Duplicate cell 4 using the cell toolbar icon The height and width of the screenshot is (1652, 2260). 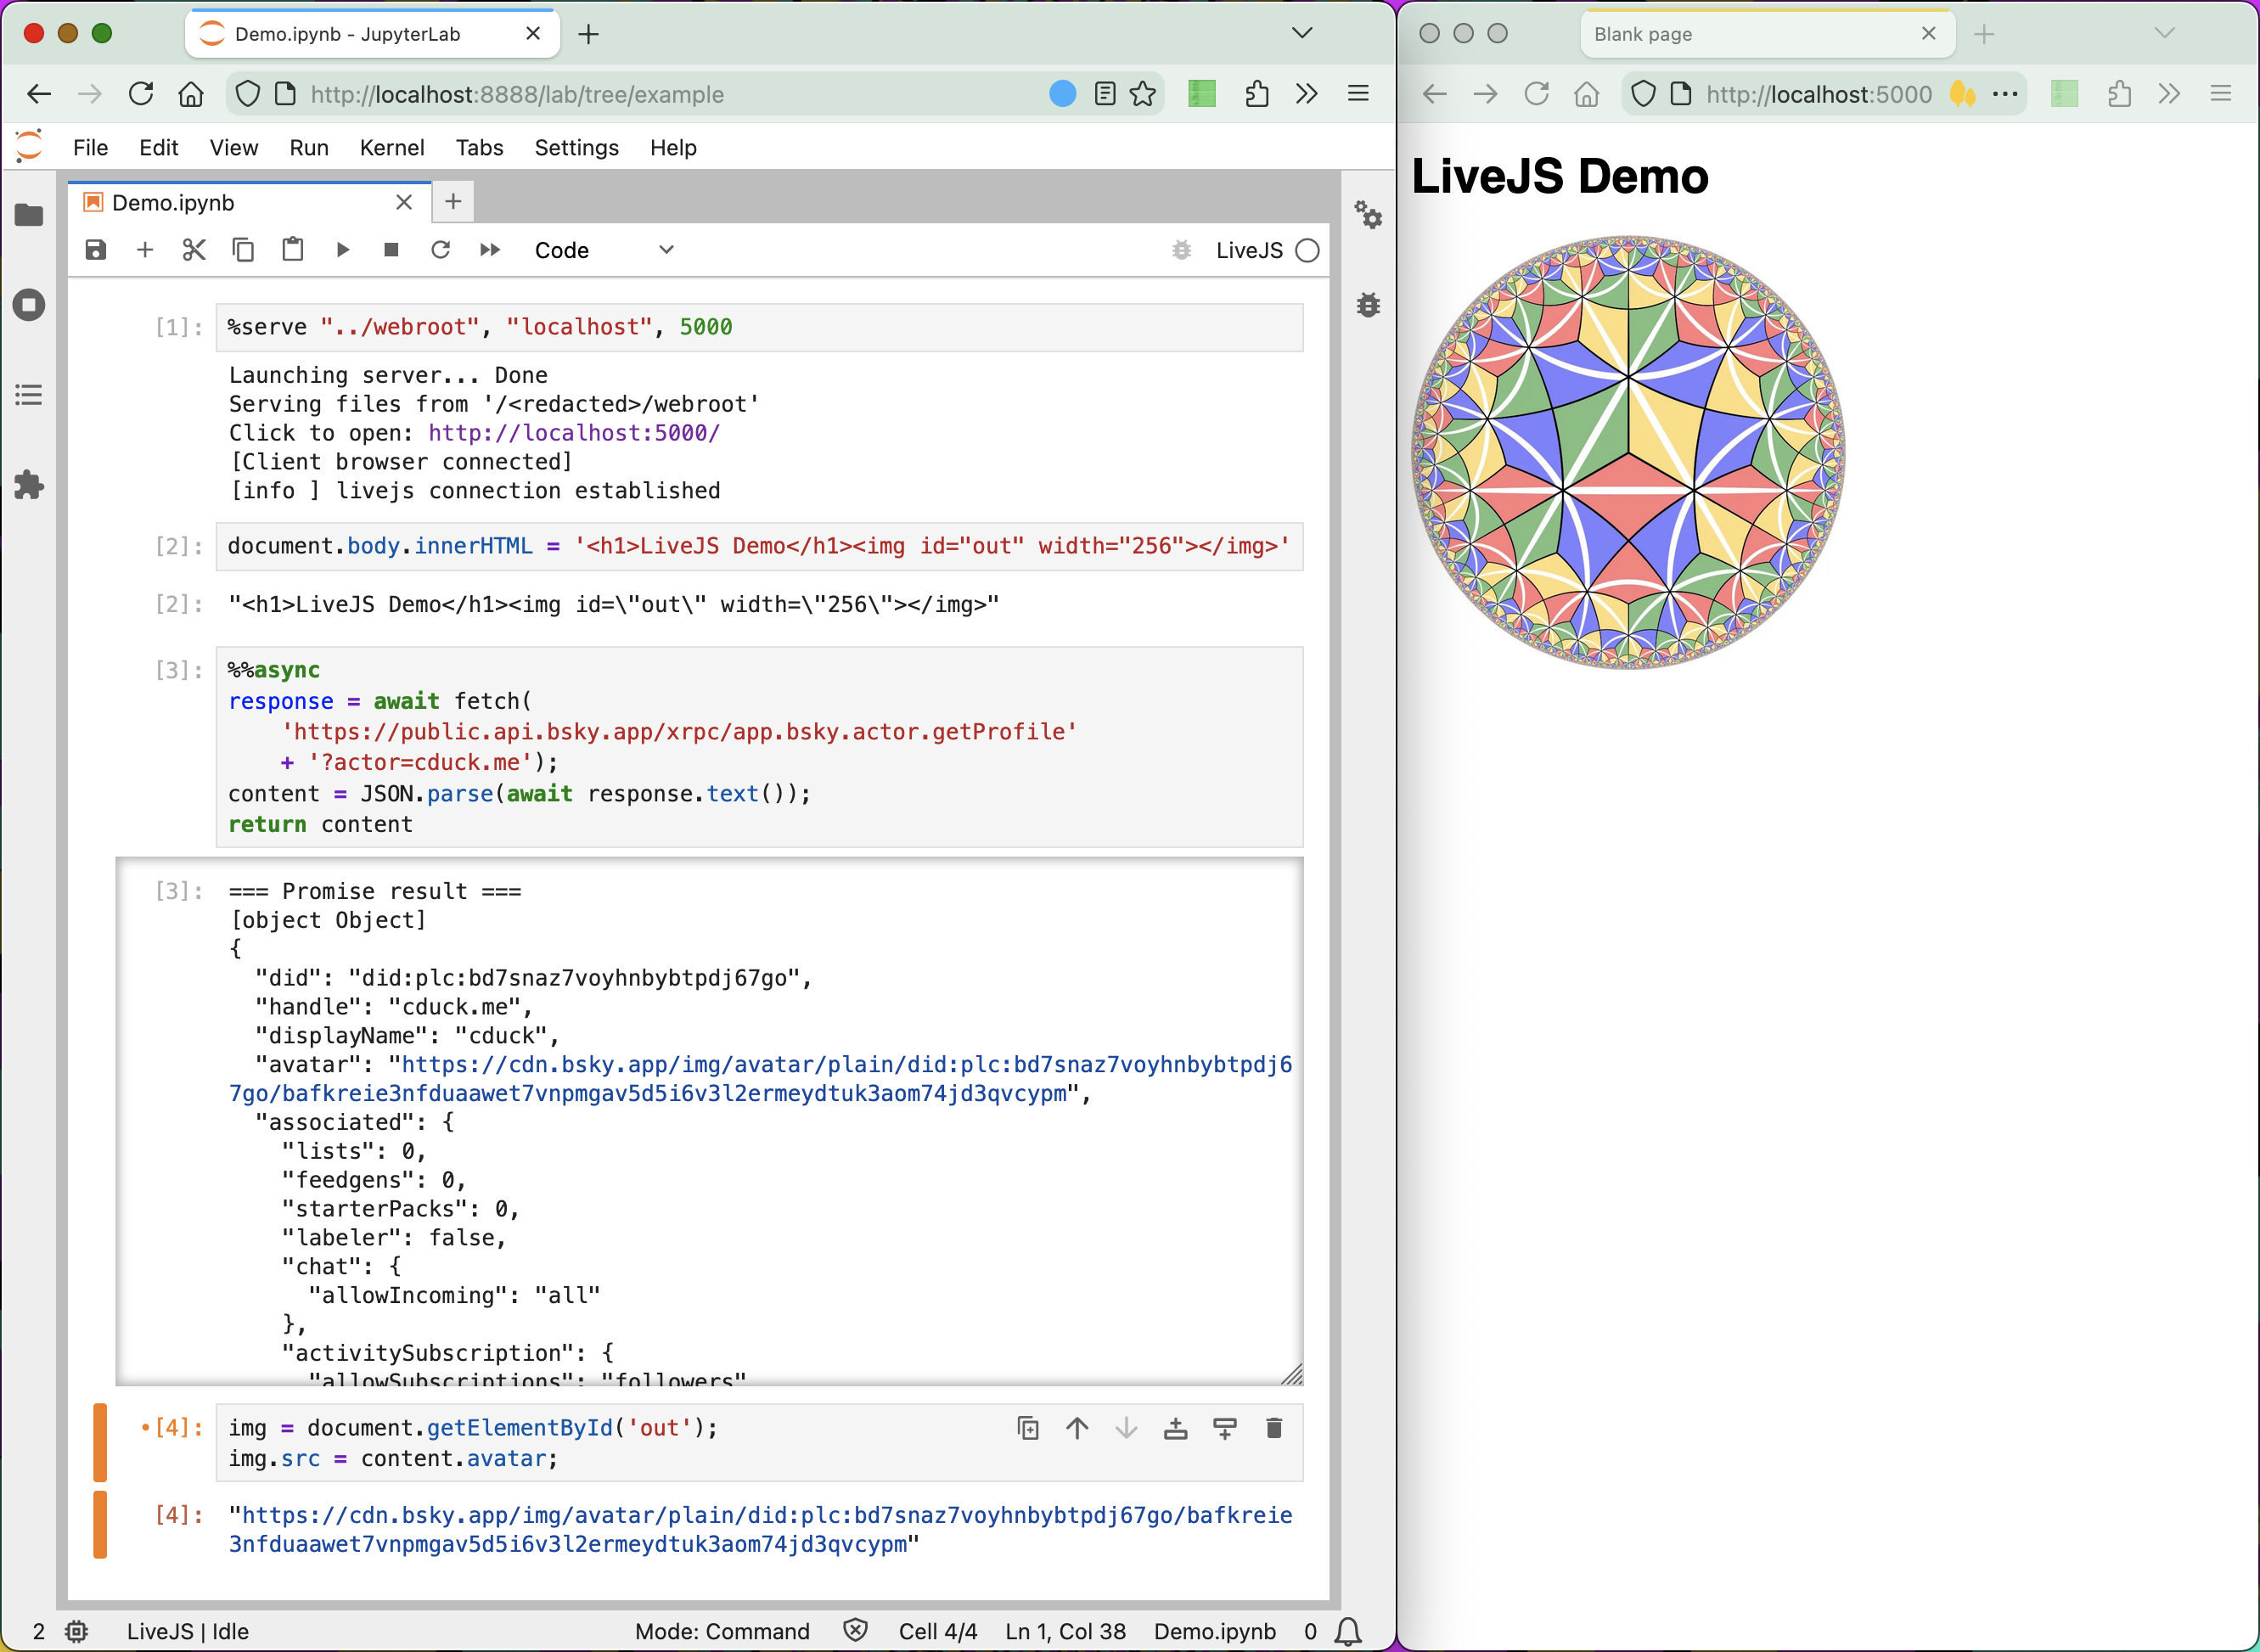[x=1028, y=1428]
